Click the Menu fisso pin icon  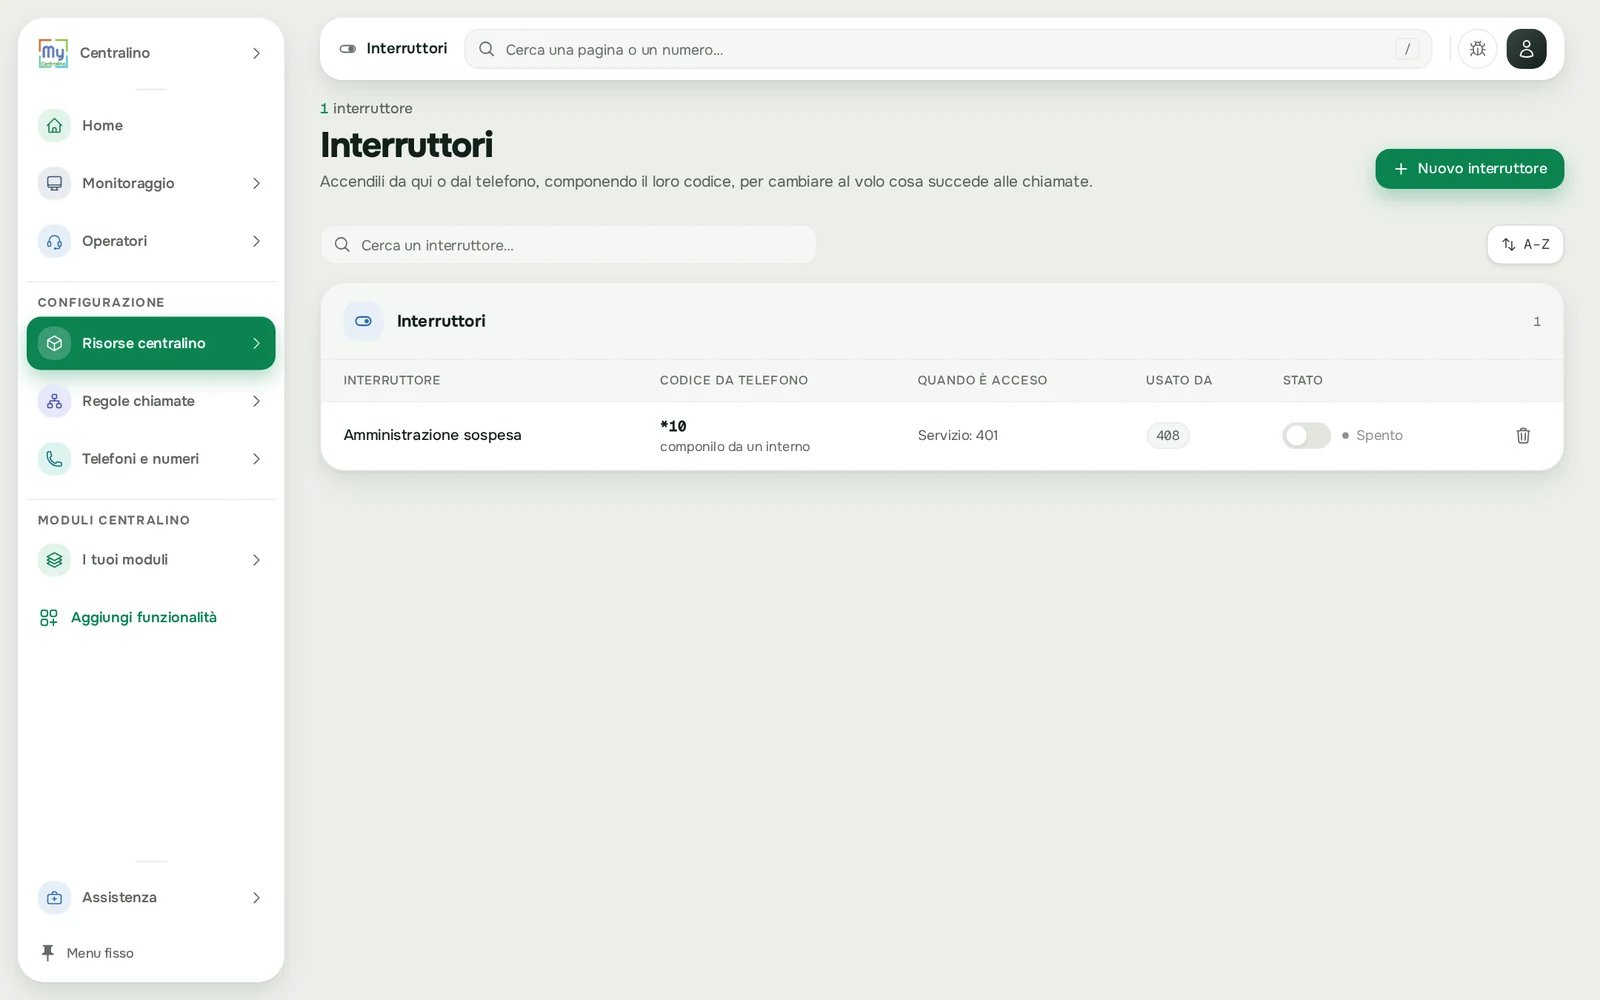pyautogui.click(x=47, y=953)
